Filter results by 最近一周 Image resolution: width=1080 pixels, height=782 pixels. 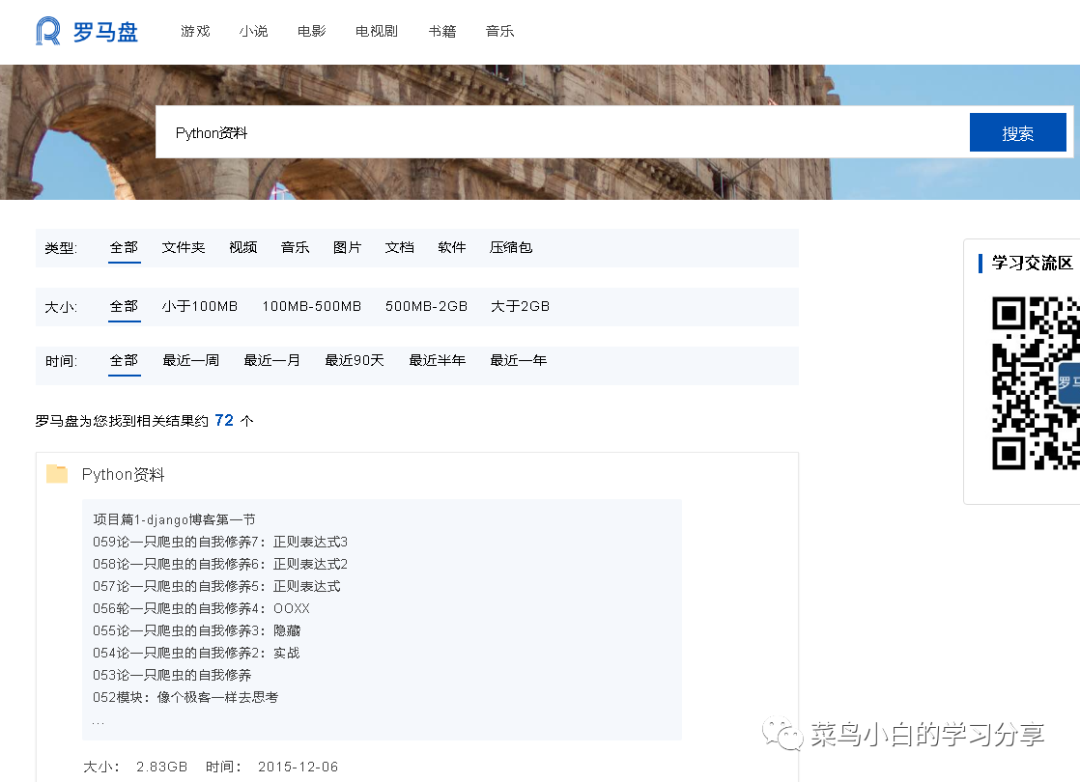click(191, 360)
